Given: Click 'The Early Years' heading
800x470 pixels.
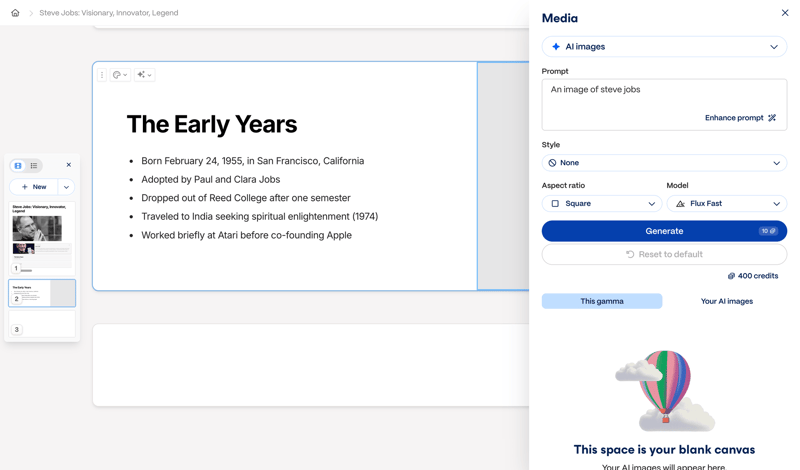Looking at the screenshot, I should click(212, 124).
